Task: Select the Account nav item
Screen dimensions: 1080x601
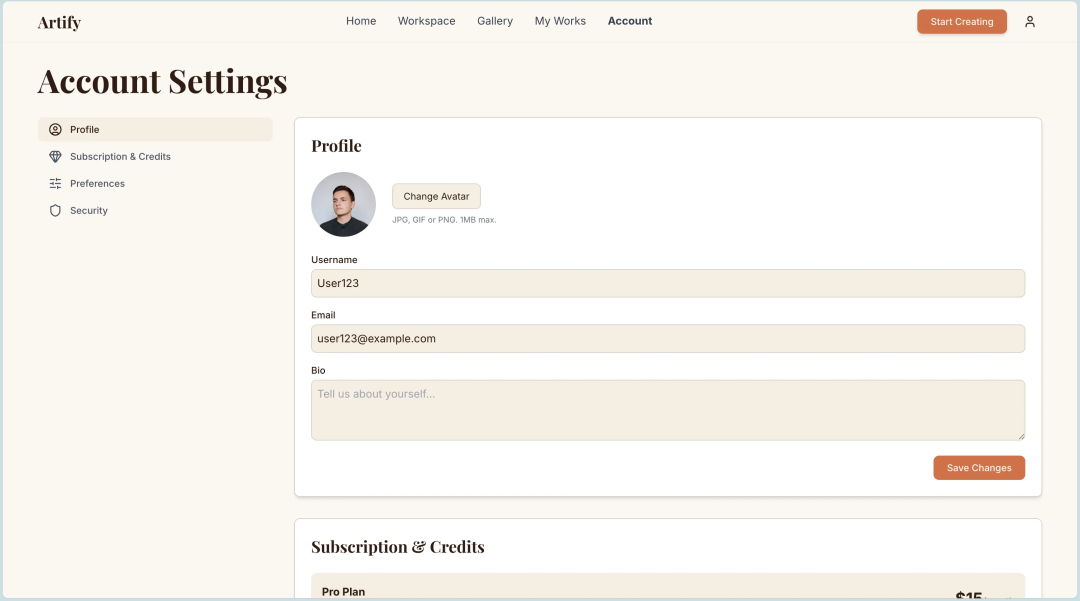Action: click(x=630, y=21)
